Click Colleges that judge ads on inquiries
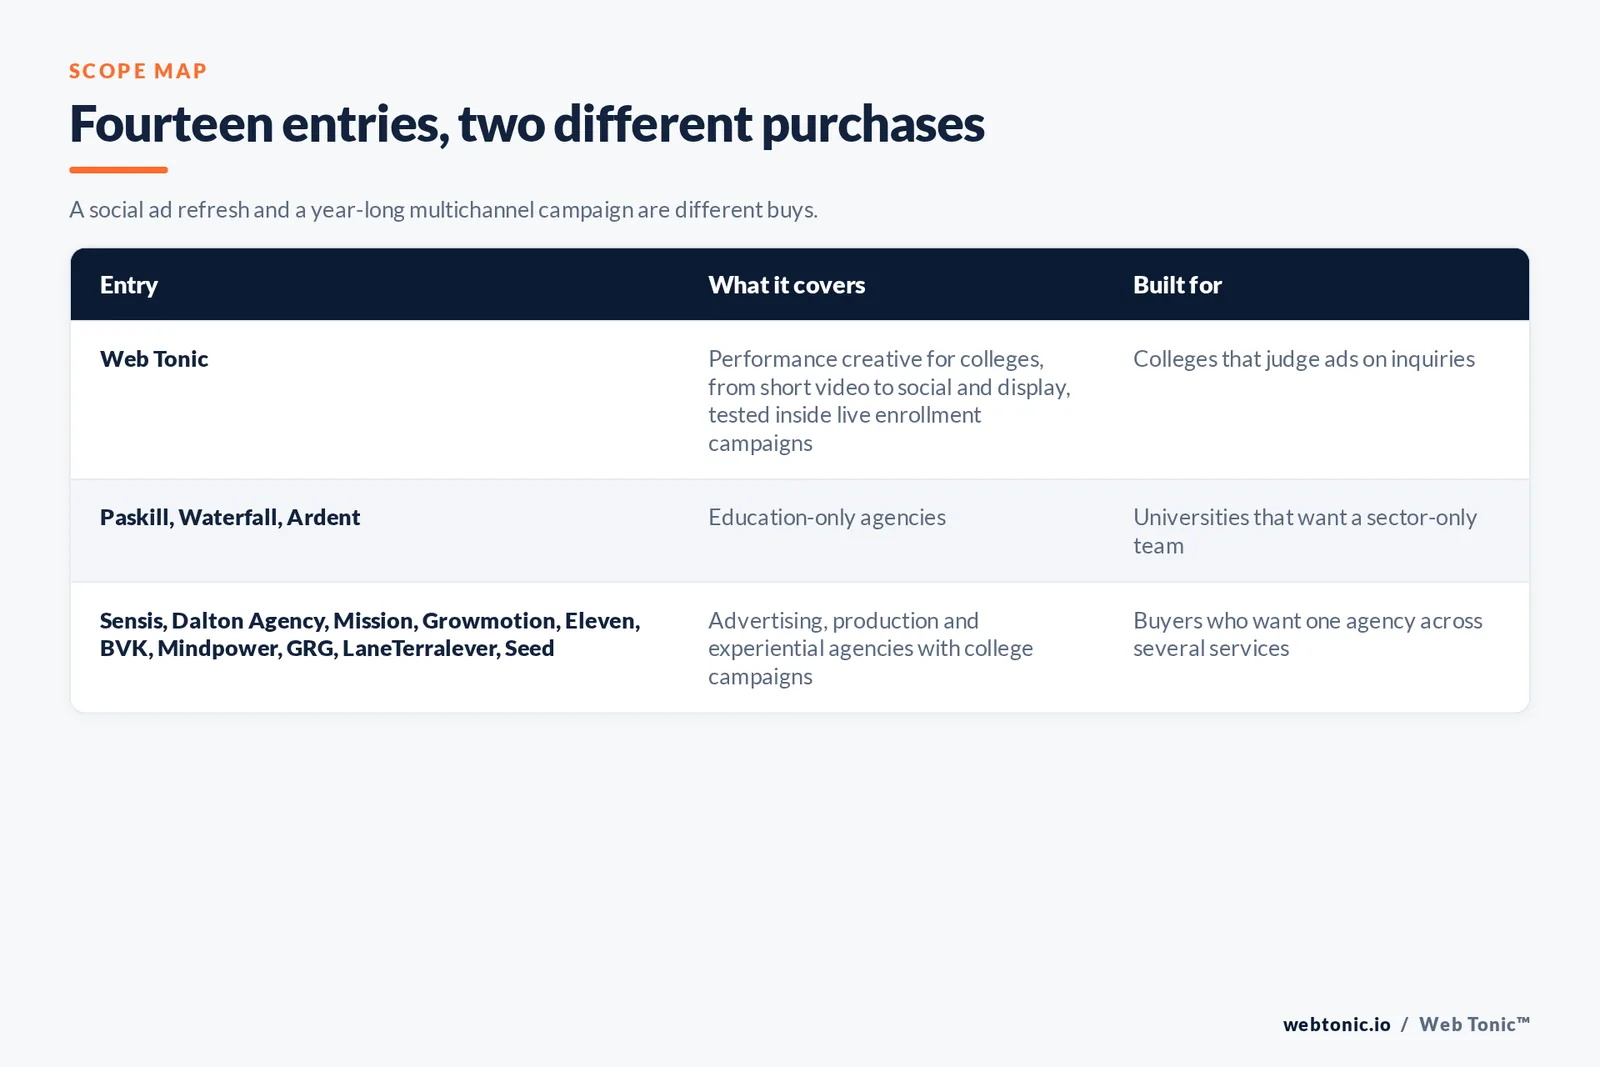This screenshot has width=1600, height=1067. (1304, 359)
